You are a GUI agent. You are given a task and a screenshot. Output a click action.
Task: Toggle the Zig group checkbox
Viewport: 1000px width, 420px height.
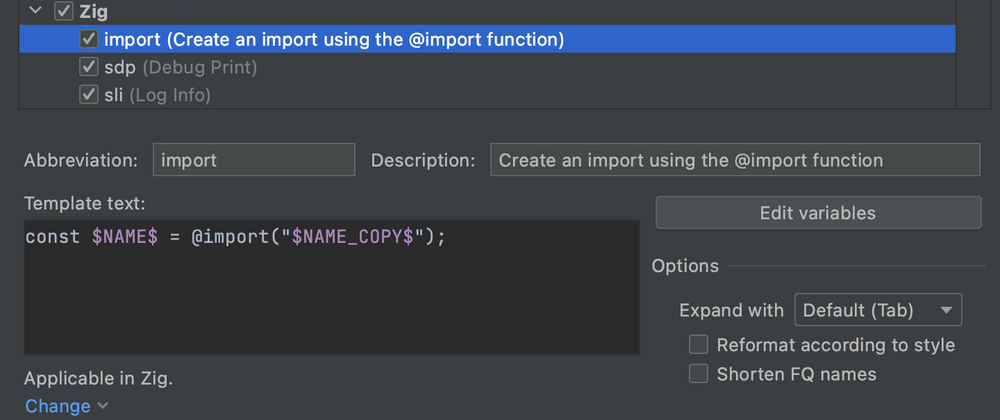(63, 12)
